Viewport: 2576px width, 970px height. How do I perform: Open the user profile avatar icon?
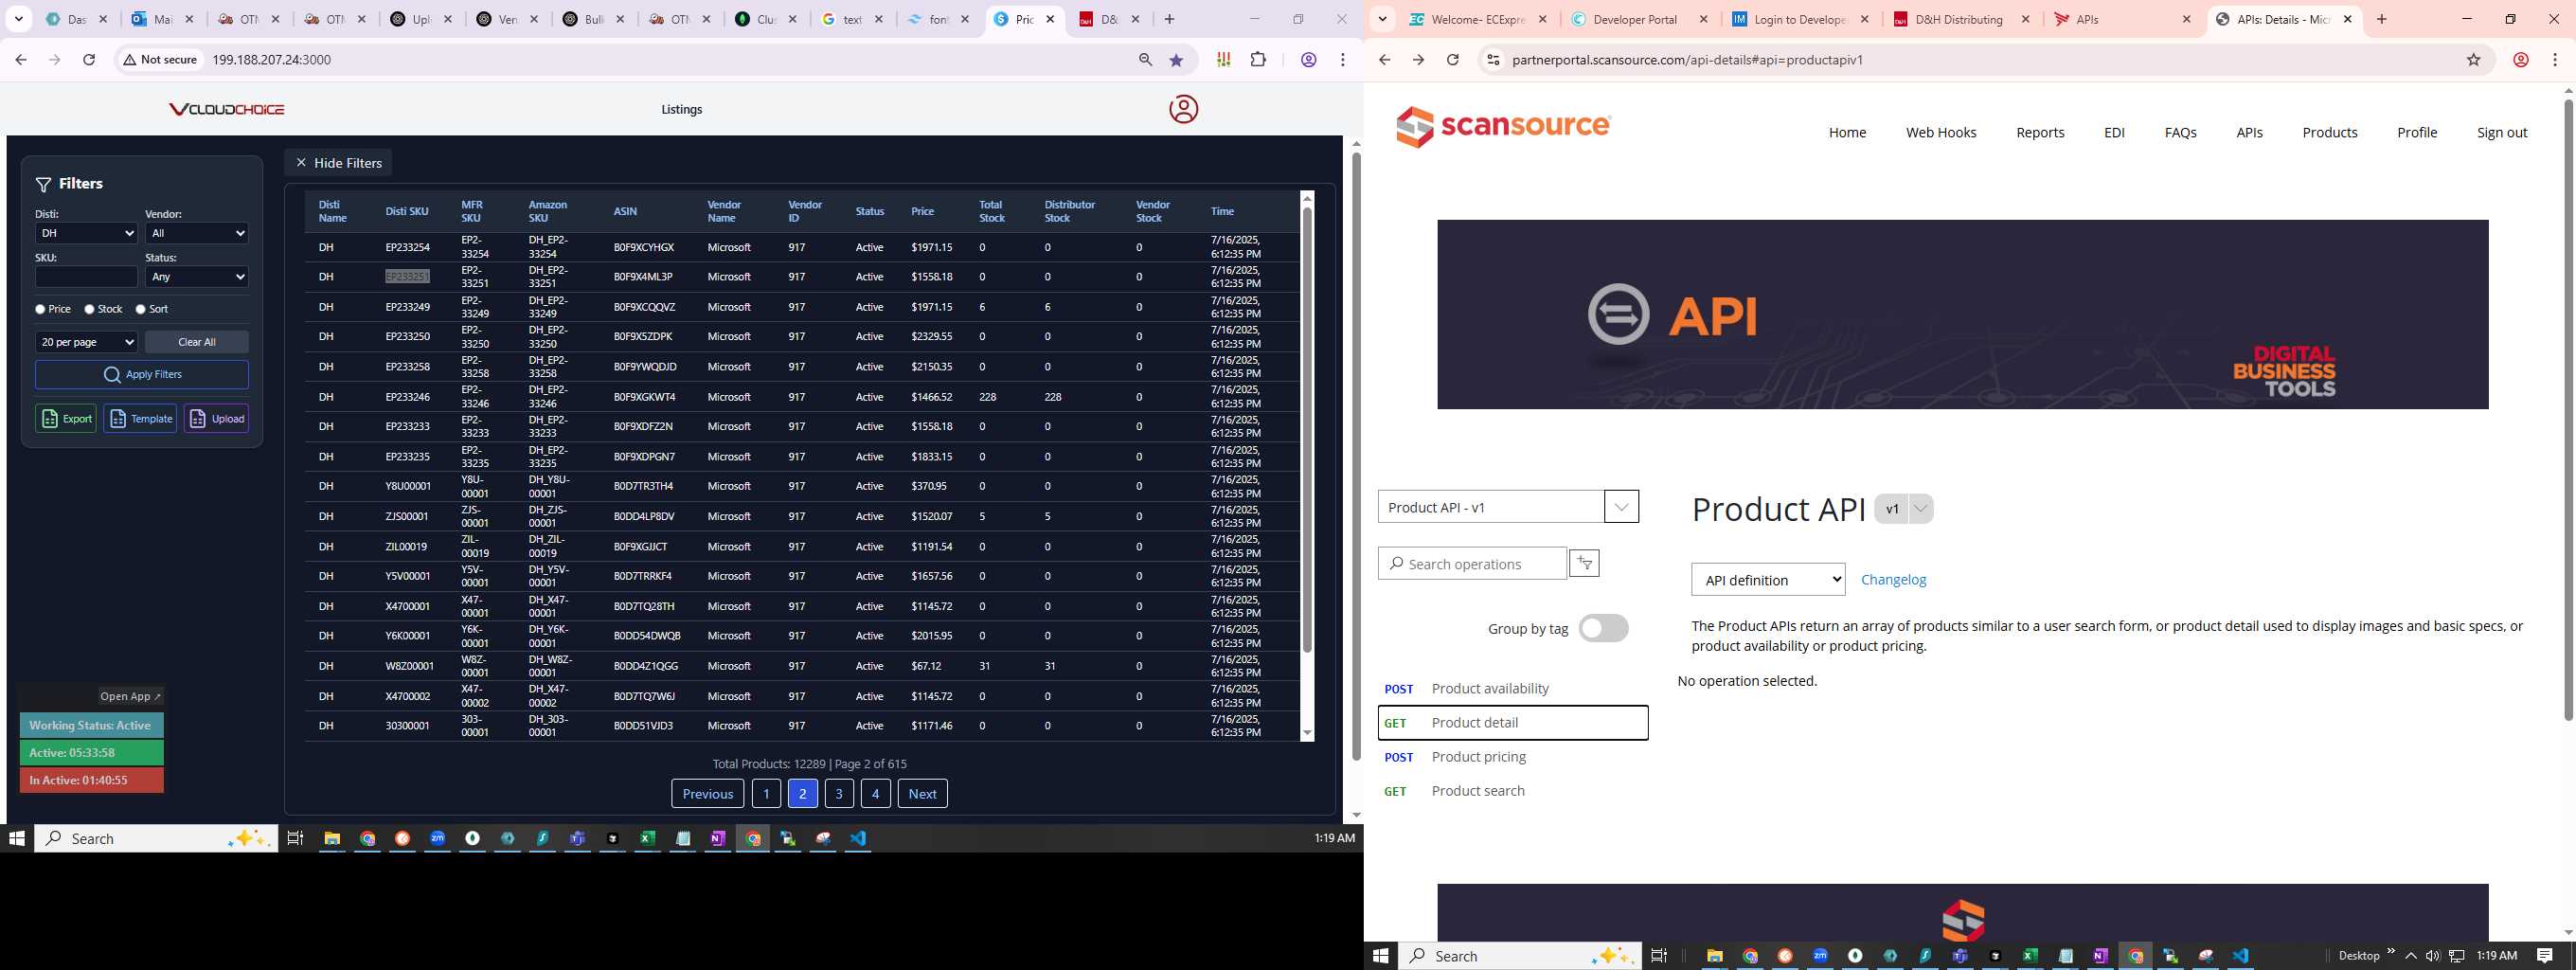coord(1183,109)
